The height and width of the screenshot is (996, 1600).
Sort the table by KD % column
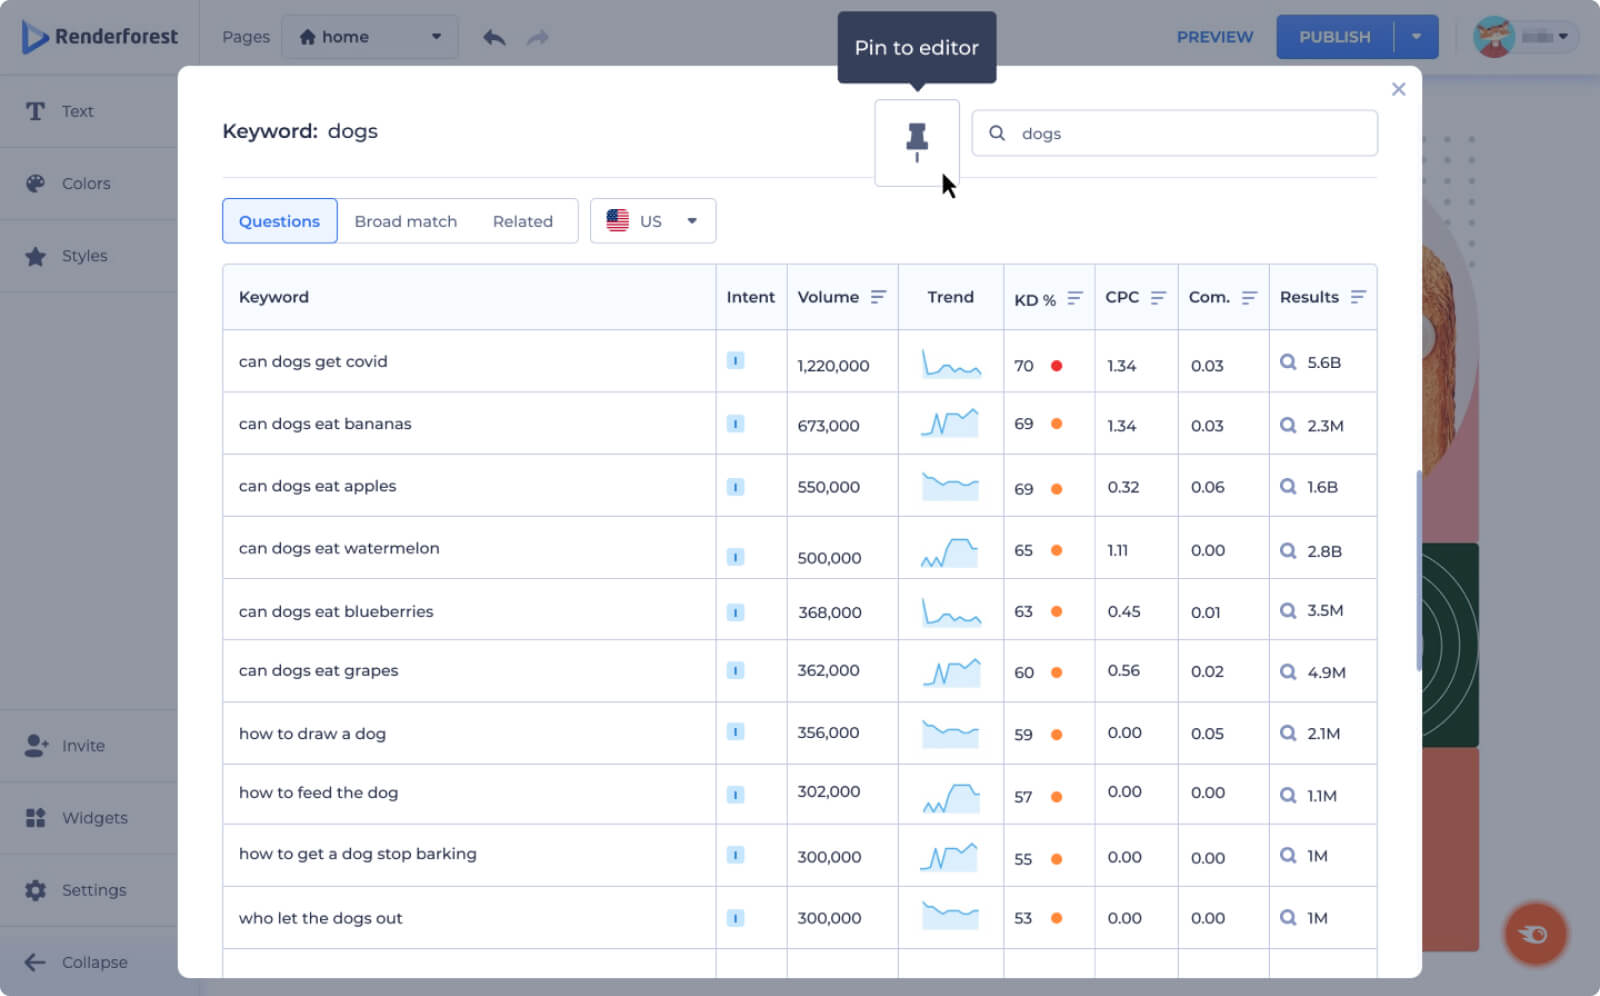(1075, 298)
